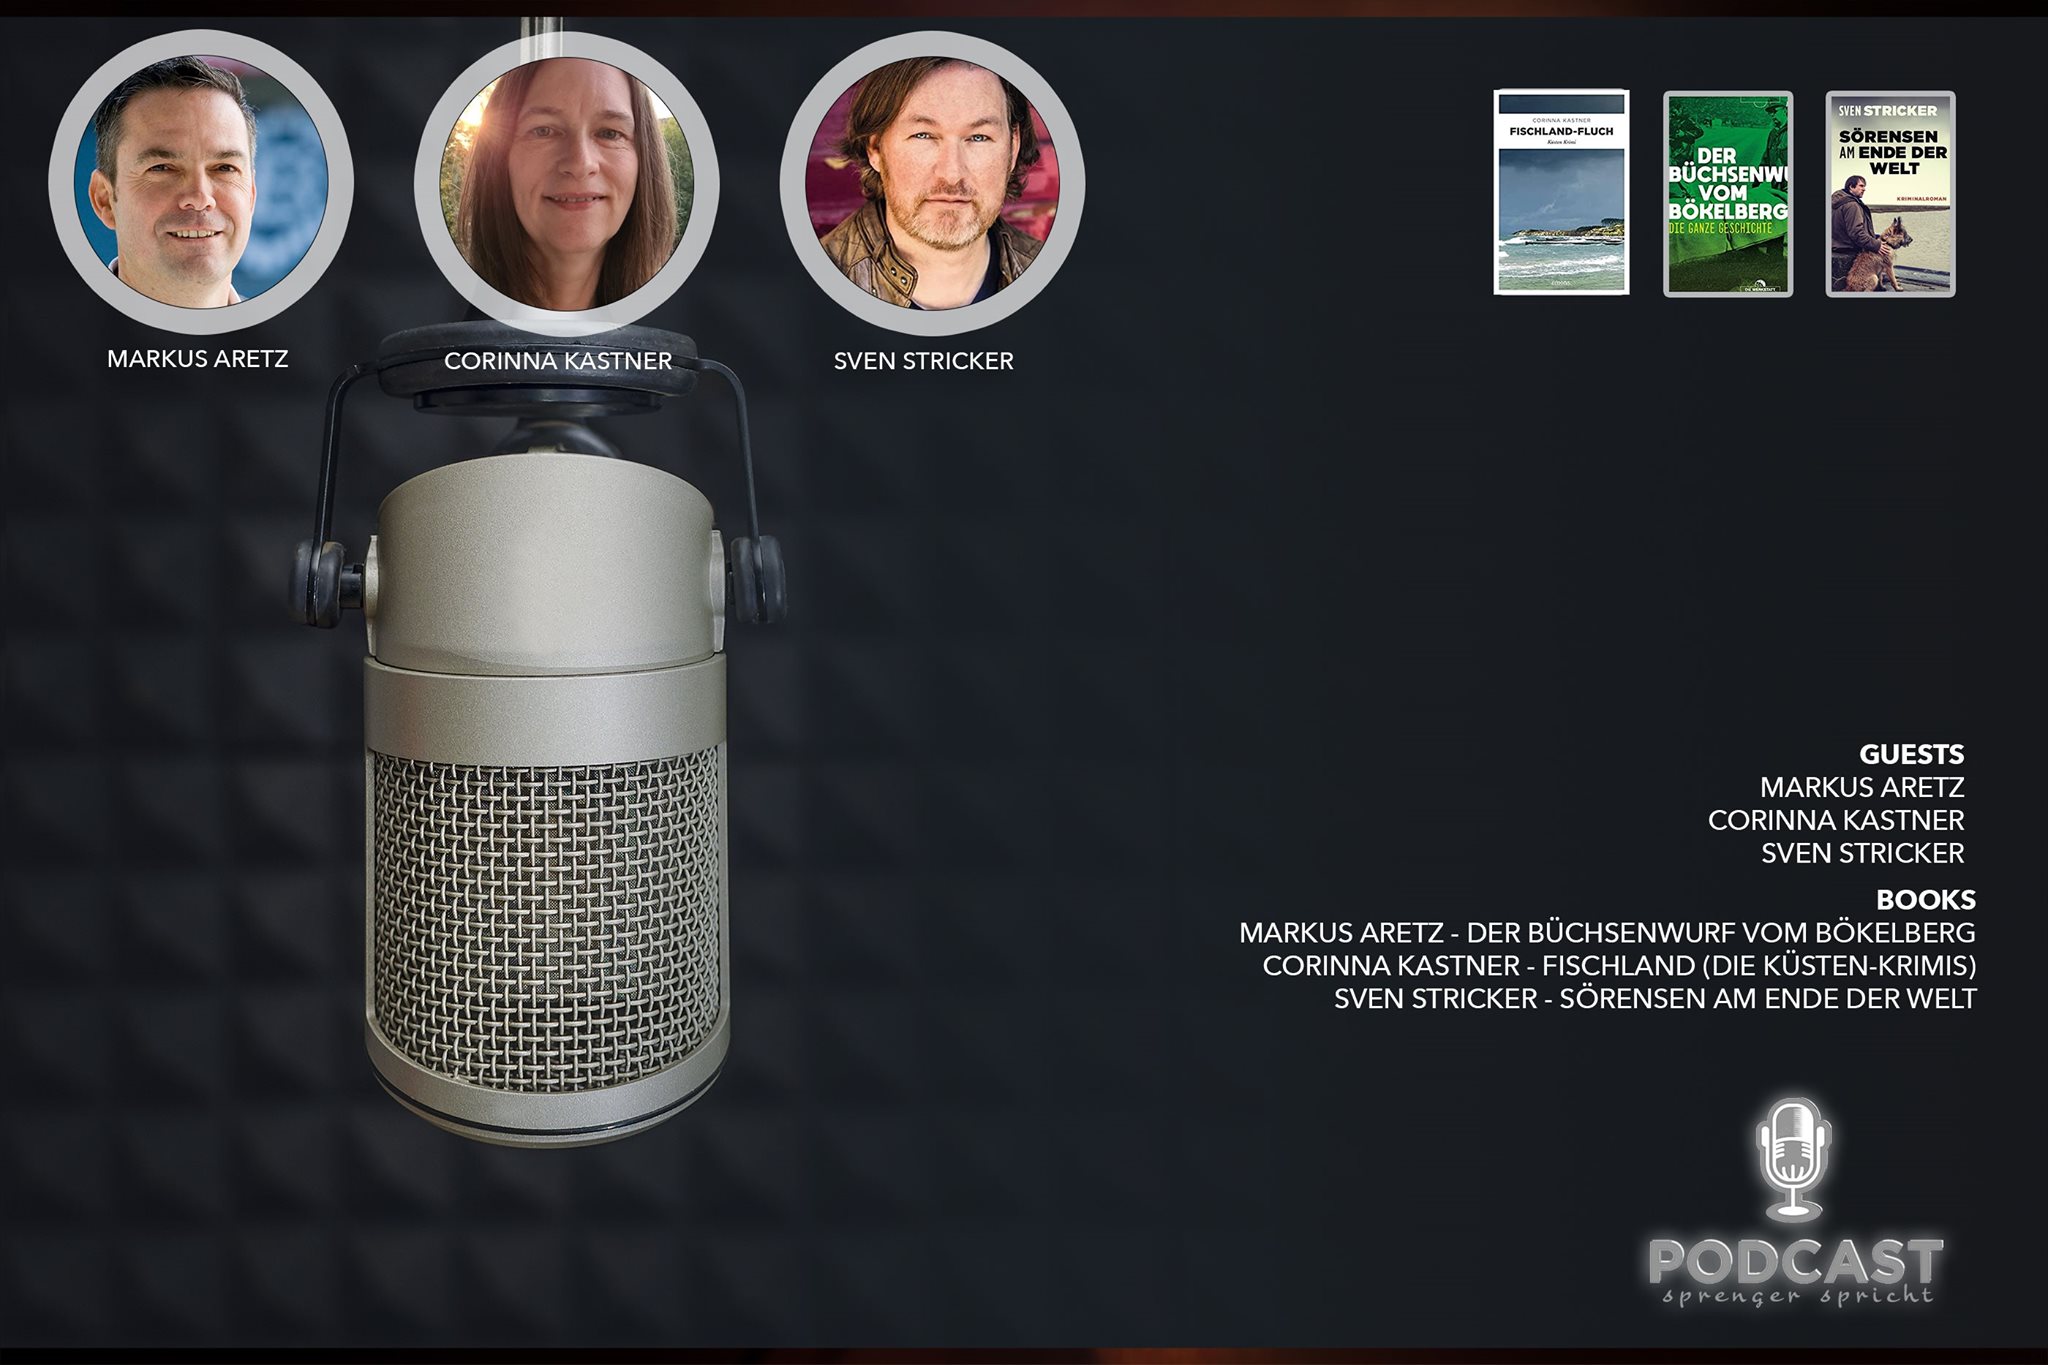The height and width of the screenshot is (1365, 2048).
Task: Select Sven Stricker in the guests list
Action: click(1862, 853)
